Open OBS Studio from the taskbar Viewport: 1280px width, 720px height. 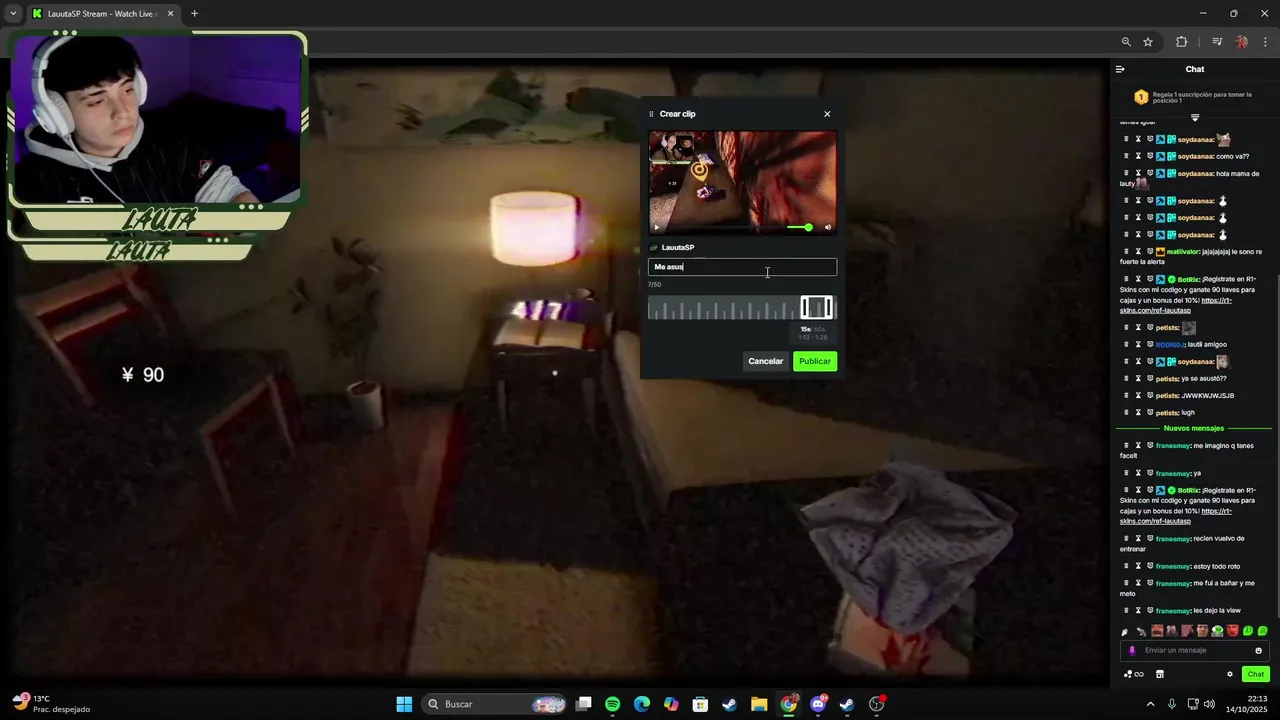876,704
